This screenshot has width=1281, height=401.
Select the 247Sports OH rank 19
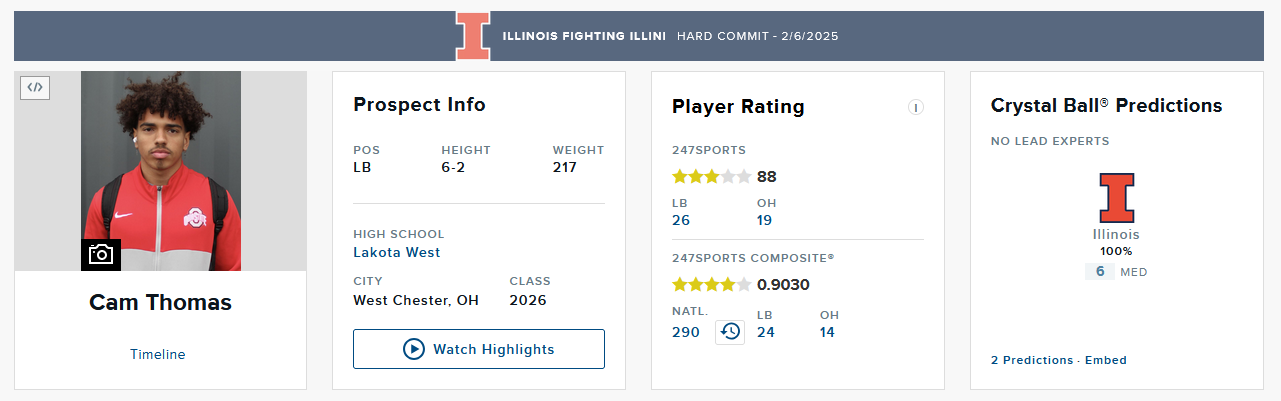pyautogui.click(x=765, y=220)
